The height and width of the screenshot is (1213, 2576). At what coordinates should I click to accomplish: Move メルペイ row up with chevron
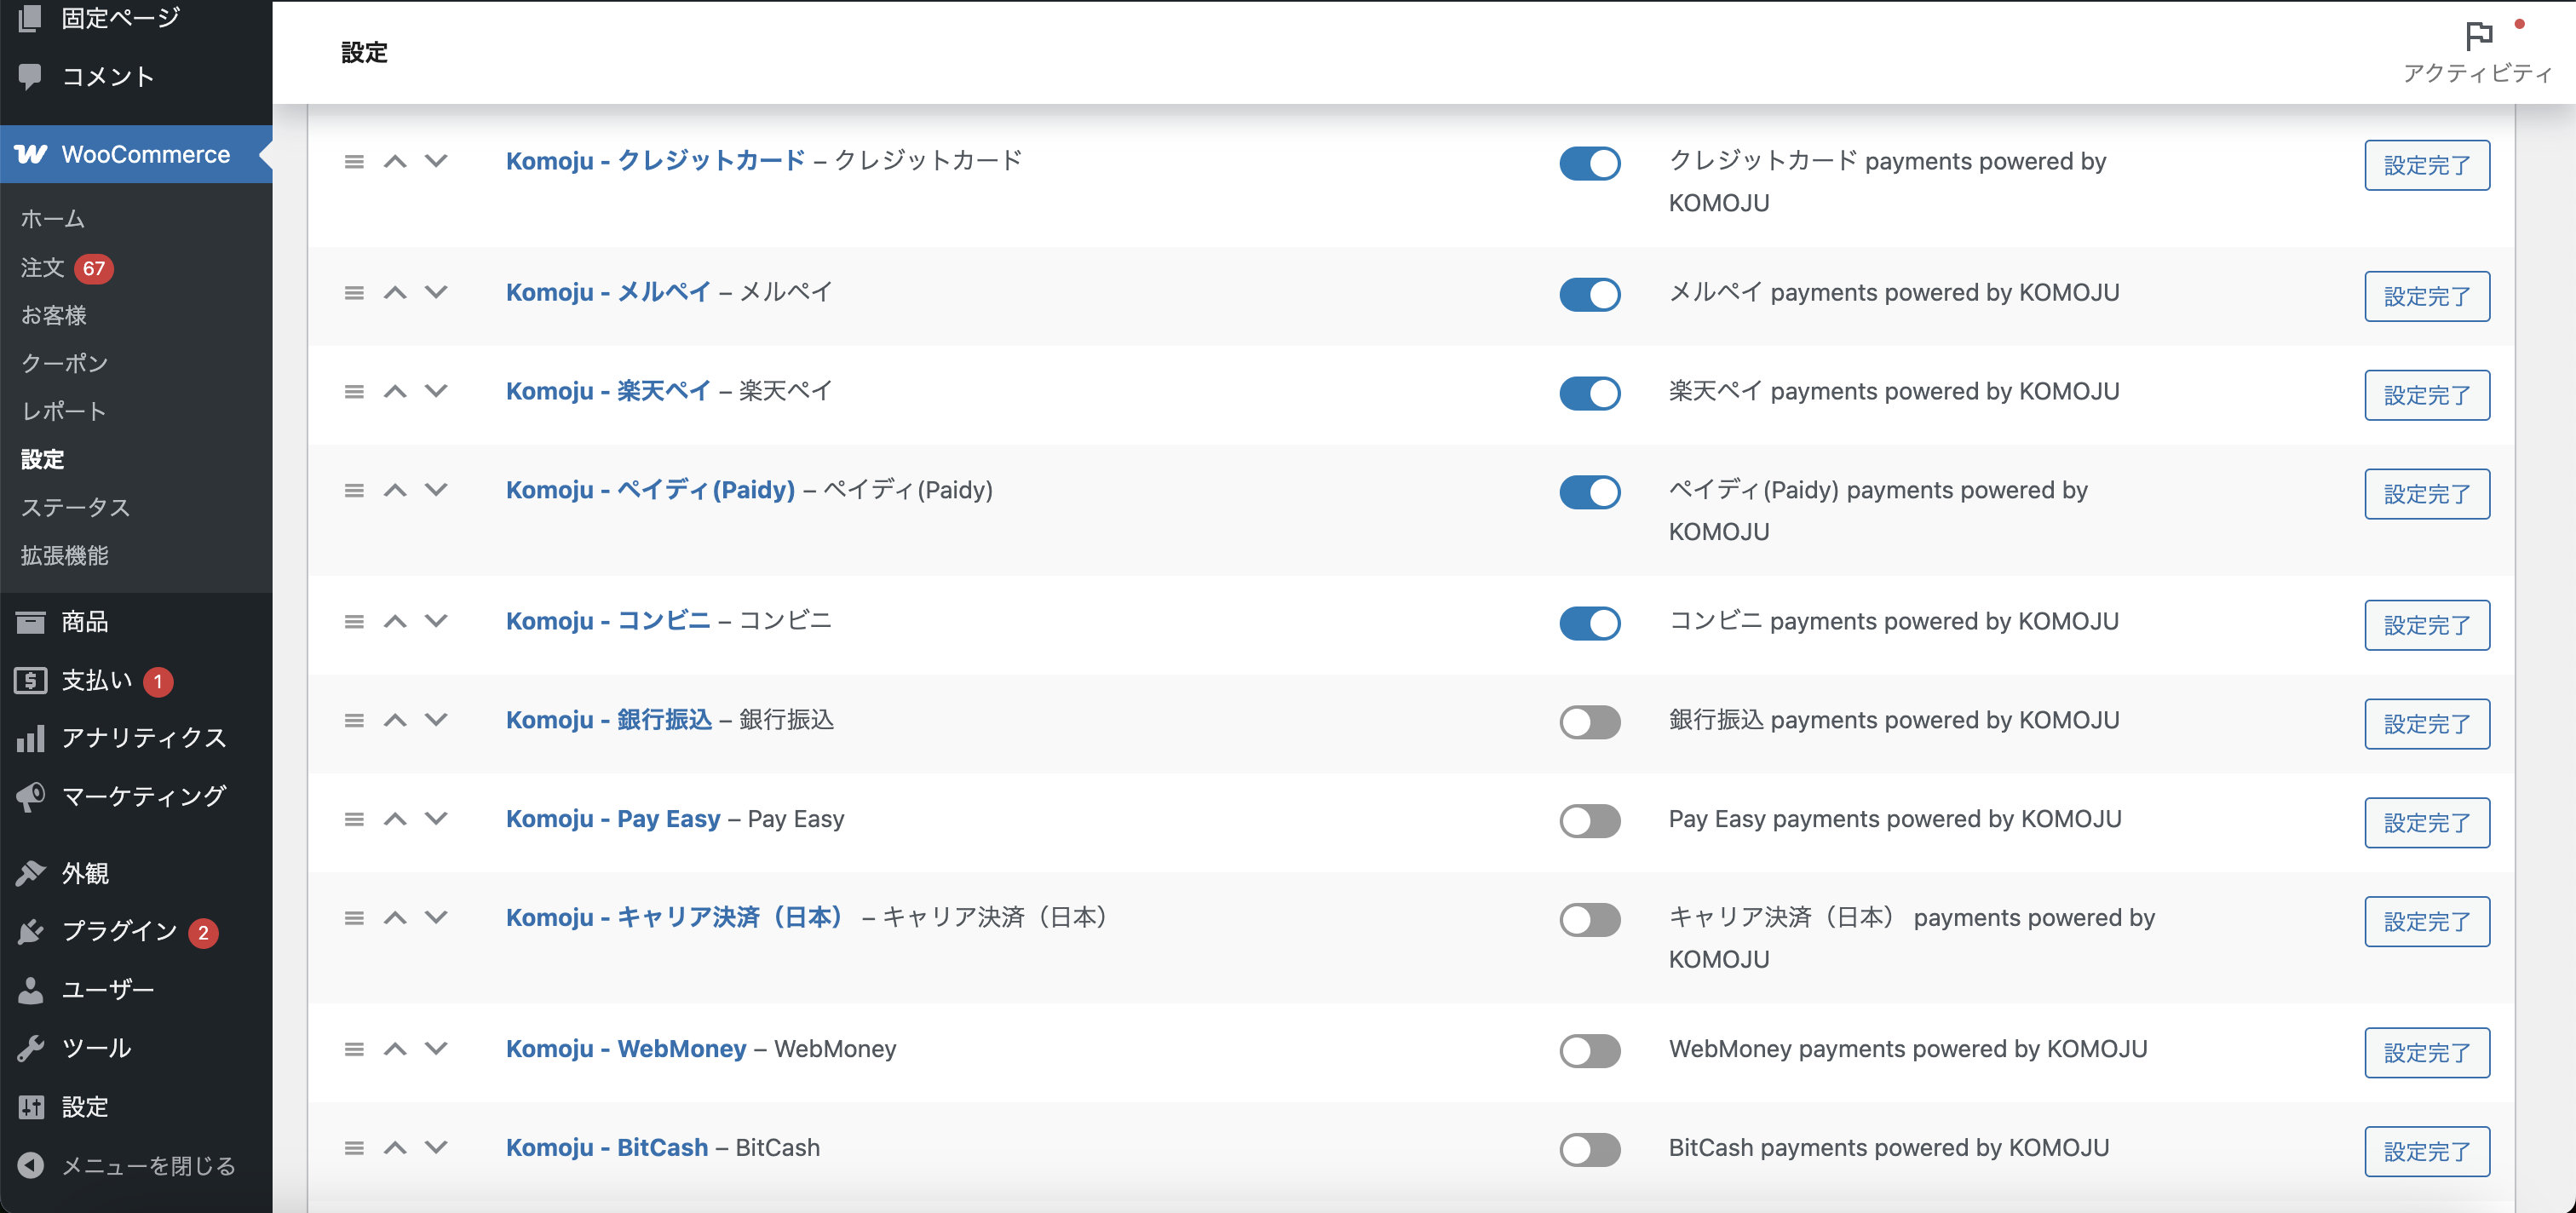click(x=395, y=292)
